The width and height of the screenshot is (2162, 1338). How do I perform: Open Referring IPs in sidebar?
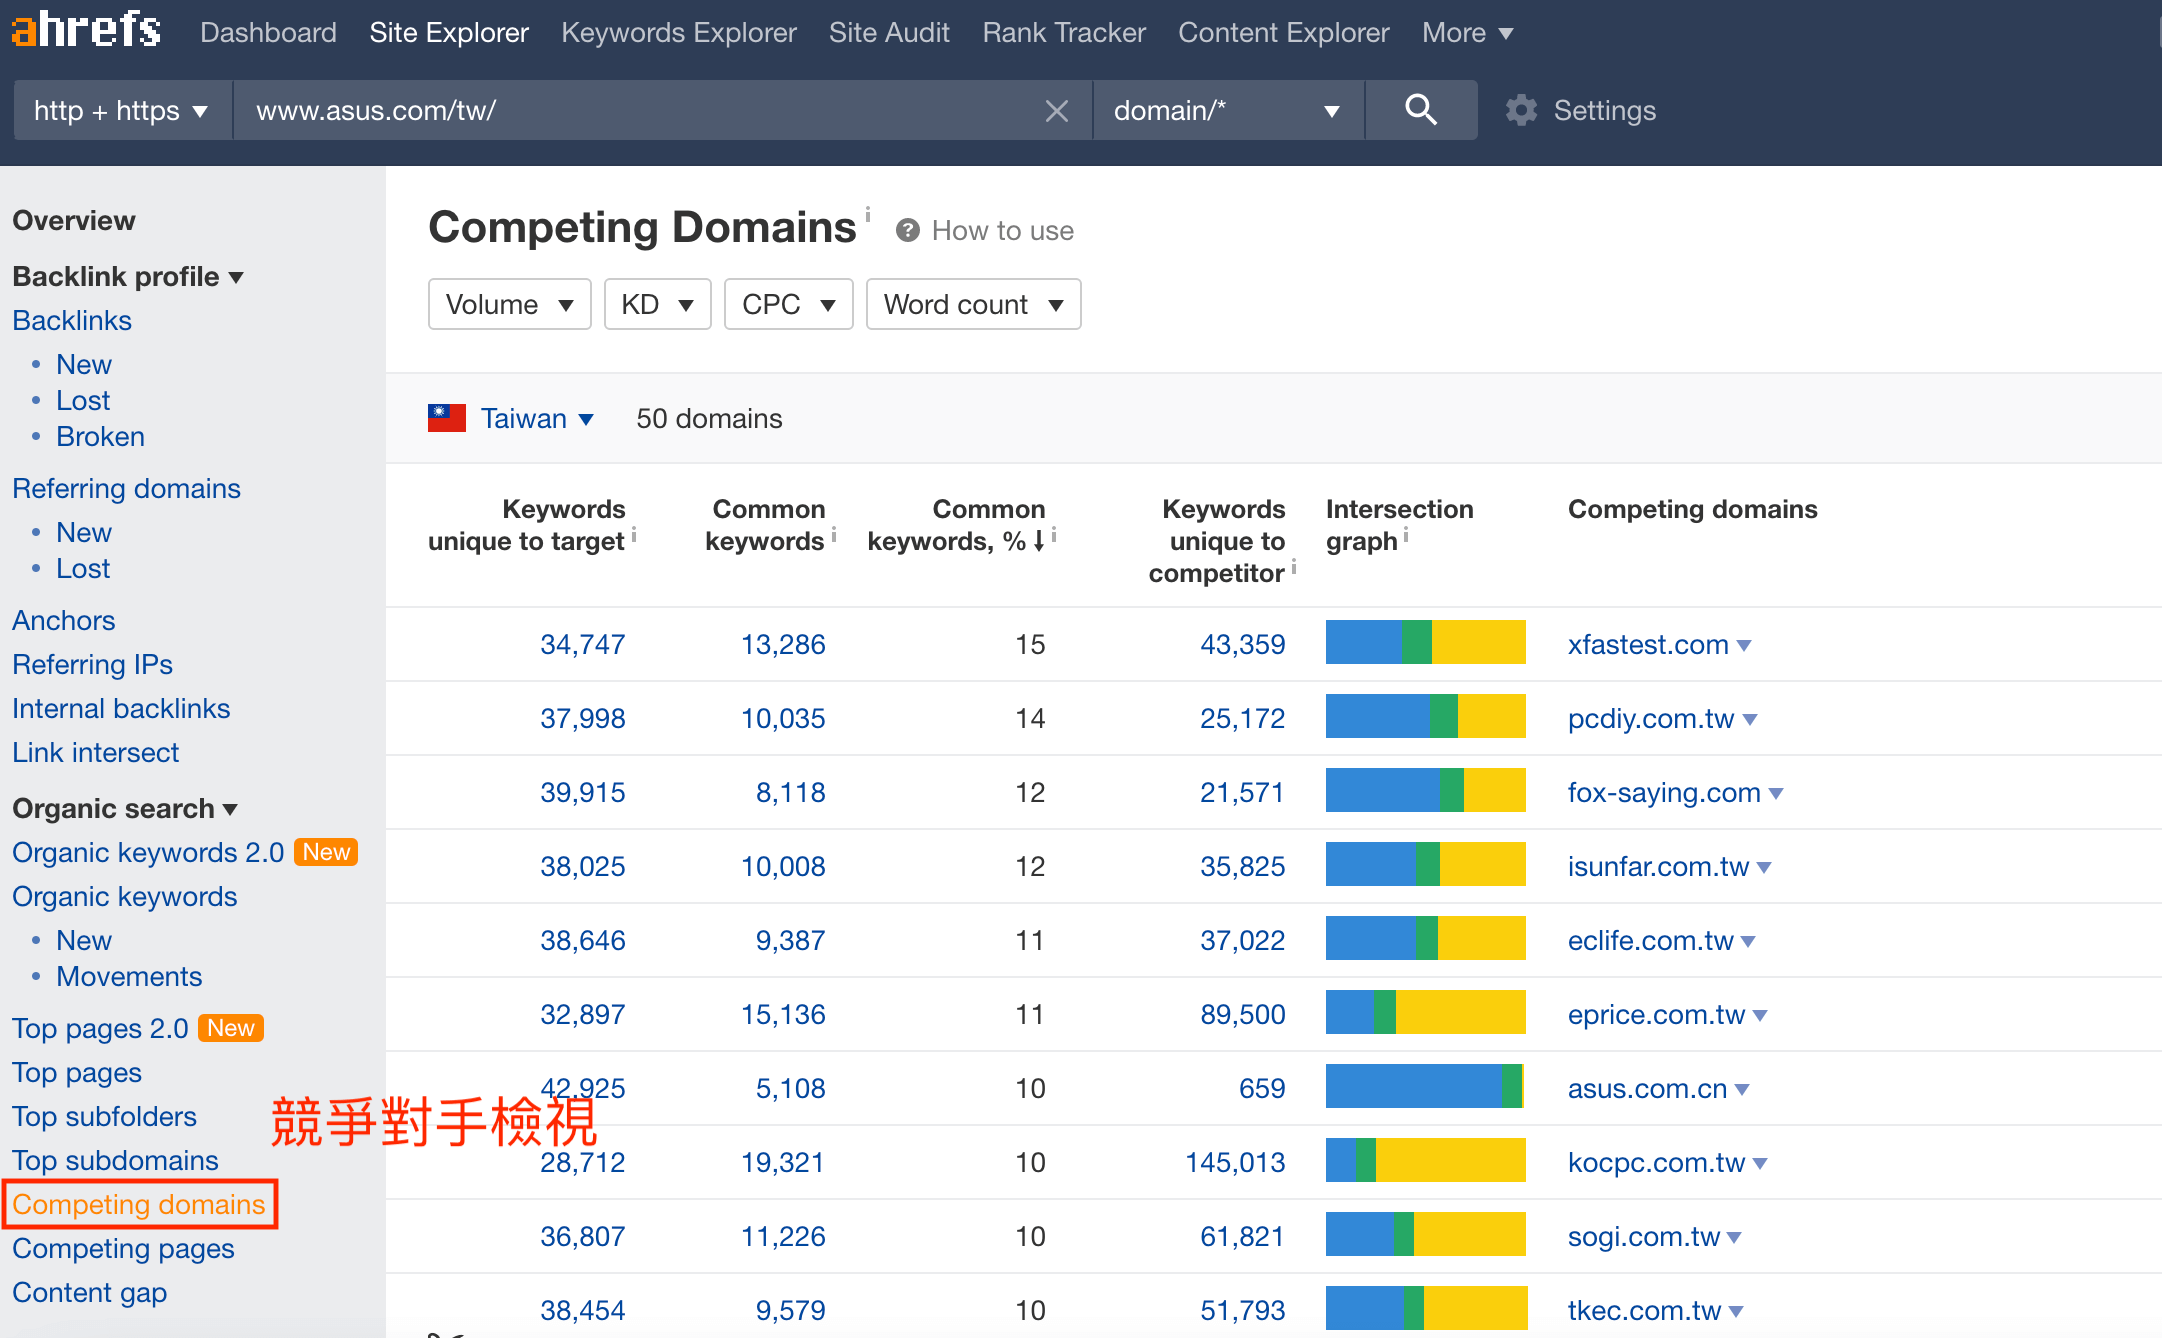click(x=92, y=664)
